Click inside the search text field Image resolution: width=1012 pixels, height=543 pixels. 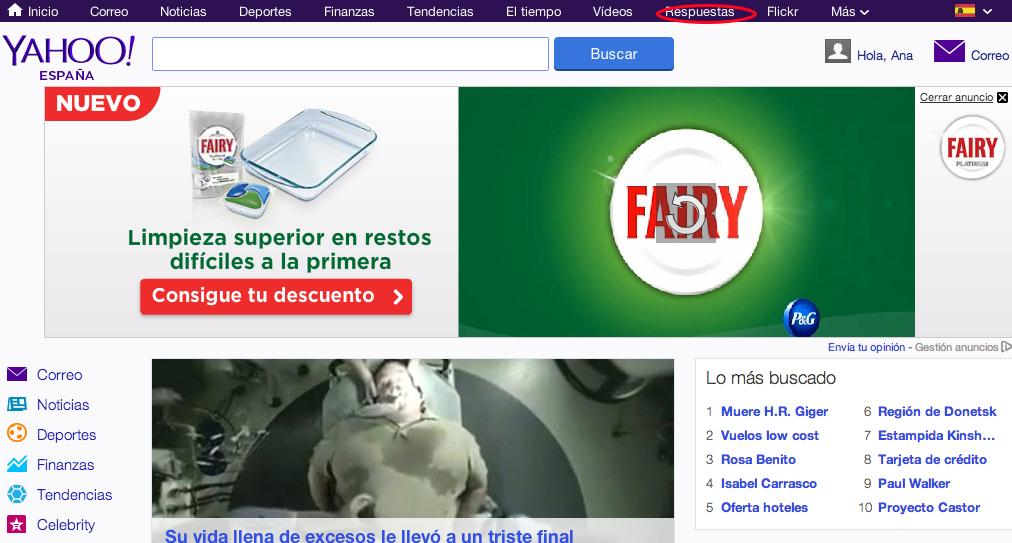(x=350, y=54)
